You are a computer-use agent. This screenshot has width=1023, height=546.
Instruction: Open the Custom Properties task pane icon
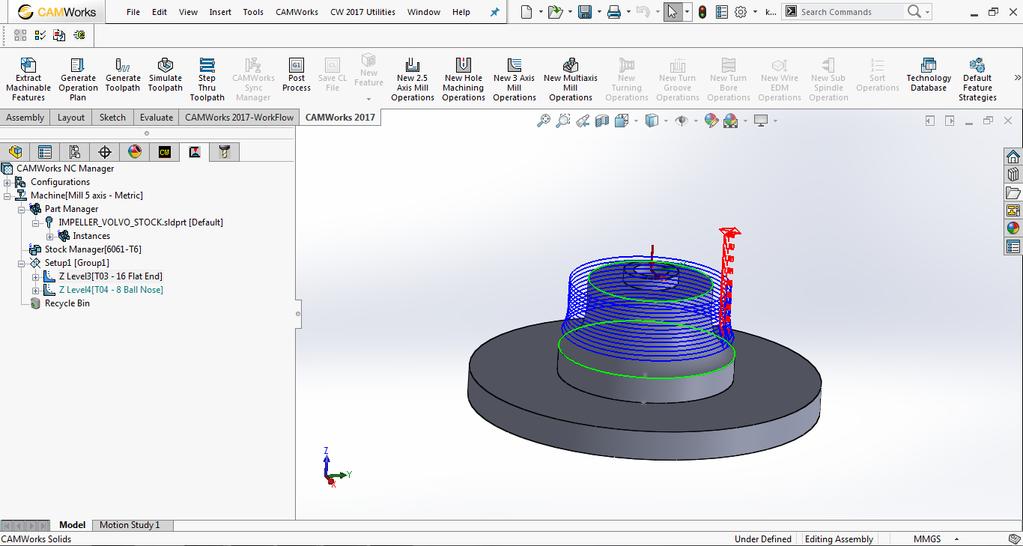(1013, 247)
